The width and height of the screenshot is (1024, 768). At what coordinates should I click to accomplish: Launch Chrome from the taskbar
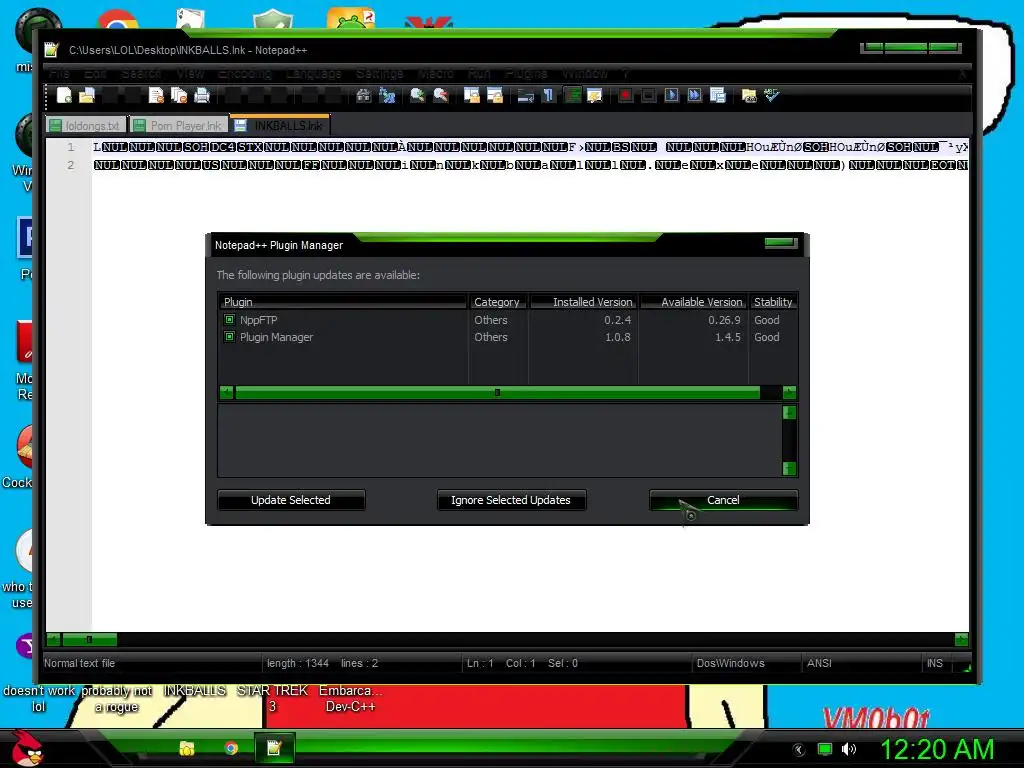231,748
